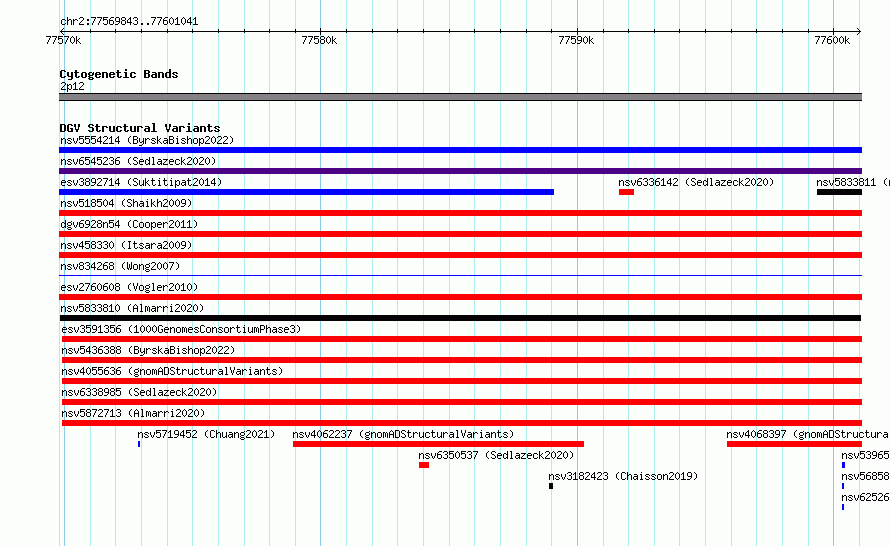Open nsv518504 (Shaikh2009) red variant bar
The height and width of the screenshot is (546, 890).
click(x=460, y=213)
